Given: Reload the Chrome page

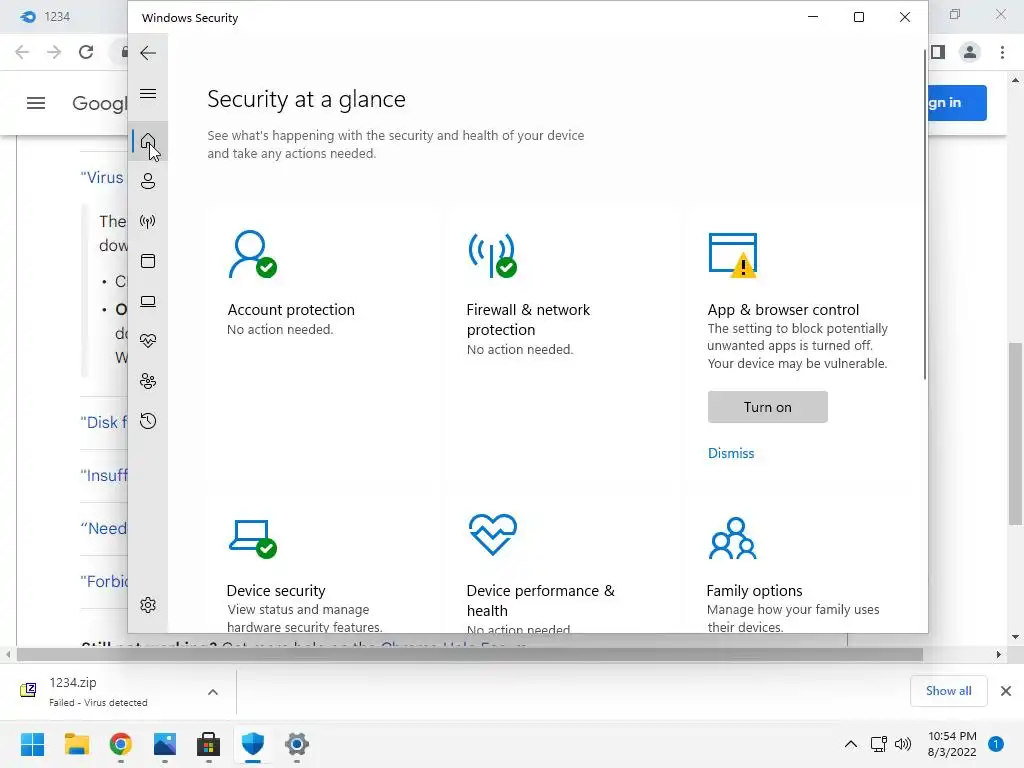Looking at the screenshot, I should (x=86, y=52).
